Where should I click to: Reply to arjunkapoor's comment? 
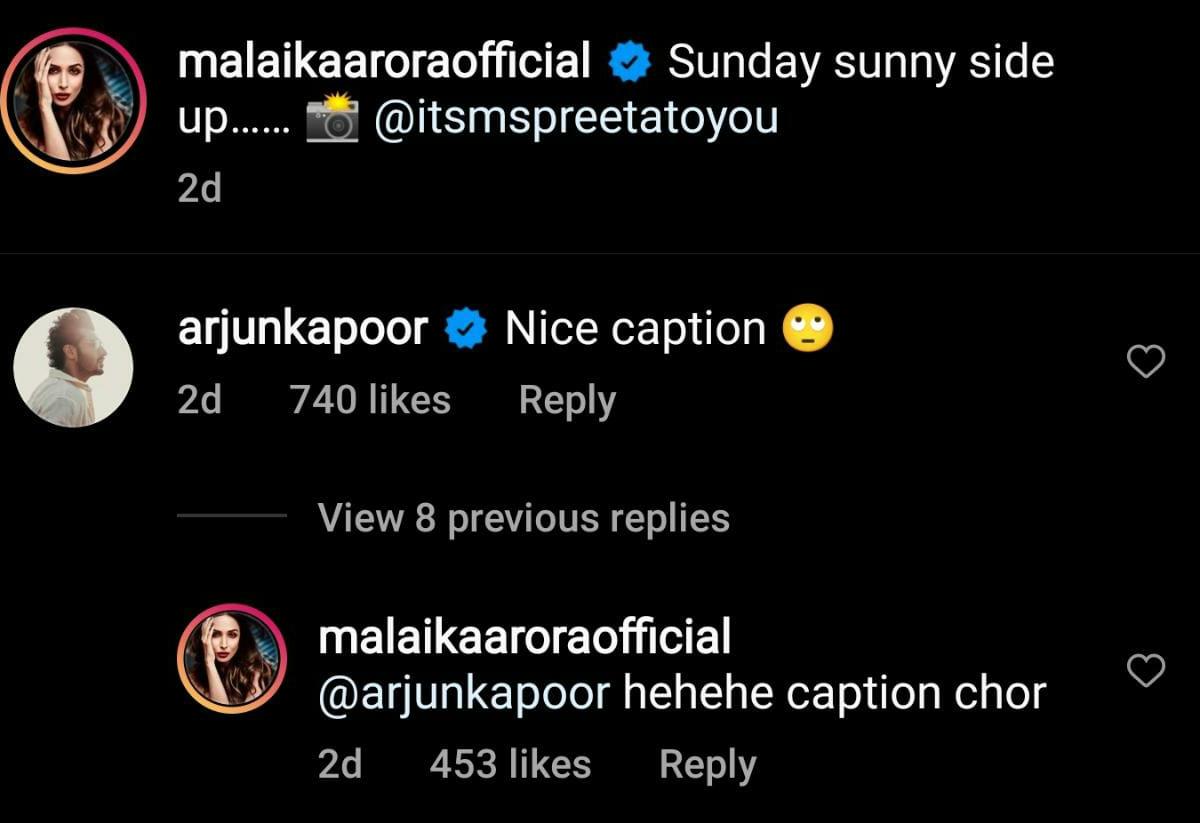[x=567, y=400]
